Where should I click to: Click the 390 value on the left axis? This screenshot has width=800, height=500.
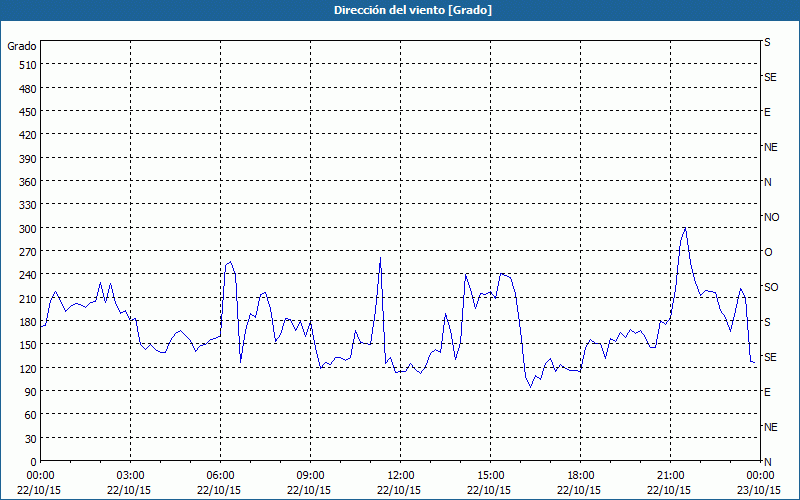pyautogui.click(x=28, y=159)
